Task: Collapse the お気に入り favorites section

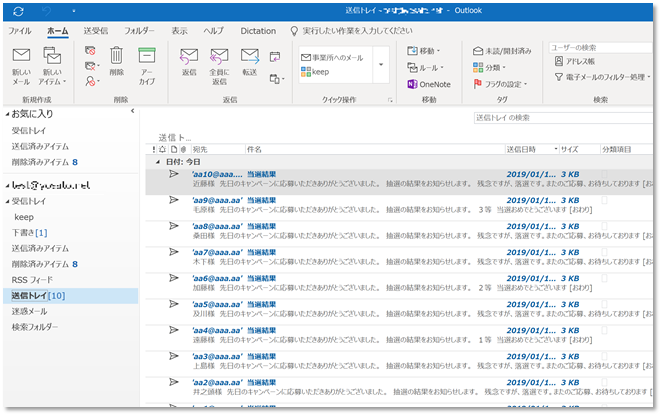Action: [7, 114]
